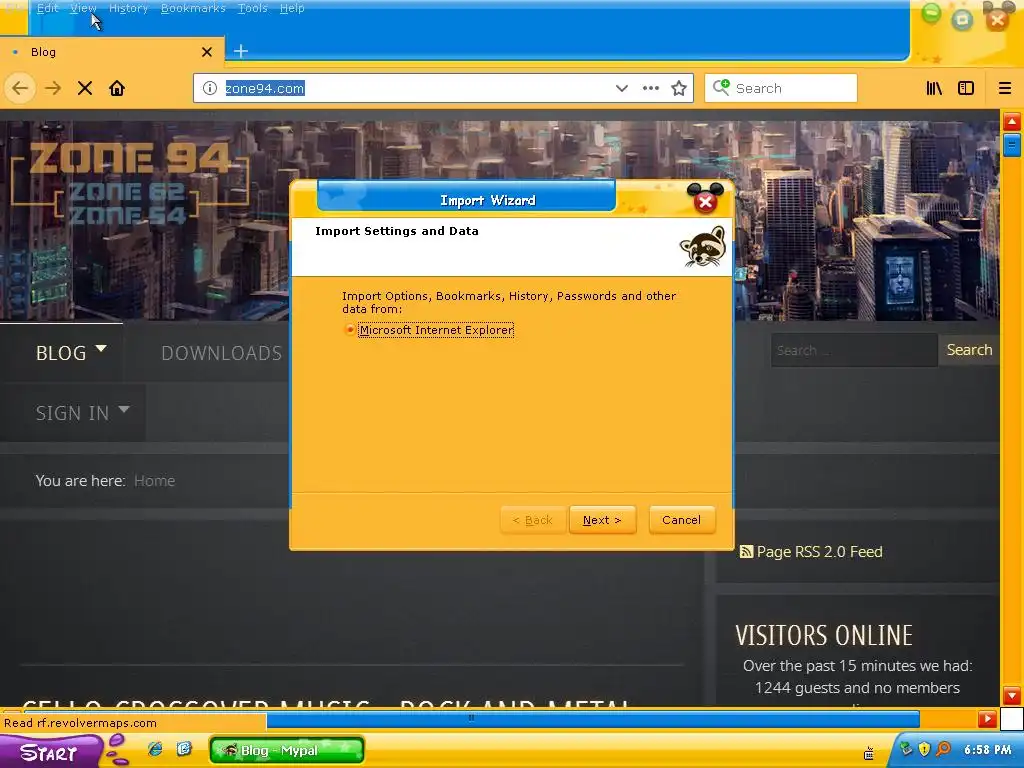Click the second quick launch browser icon
The image size is (1024, 768).
184,749
